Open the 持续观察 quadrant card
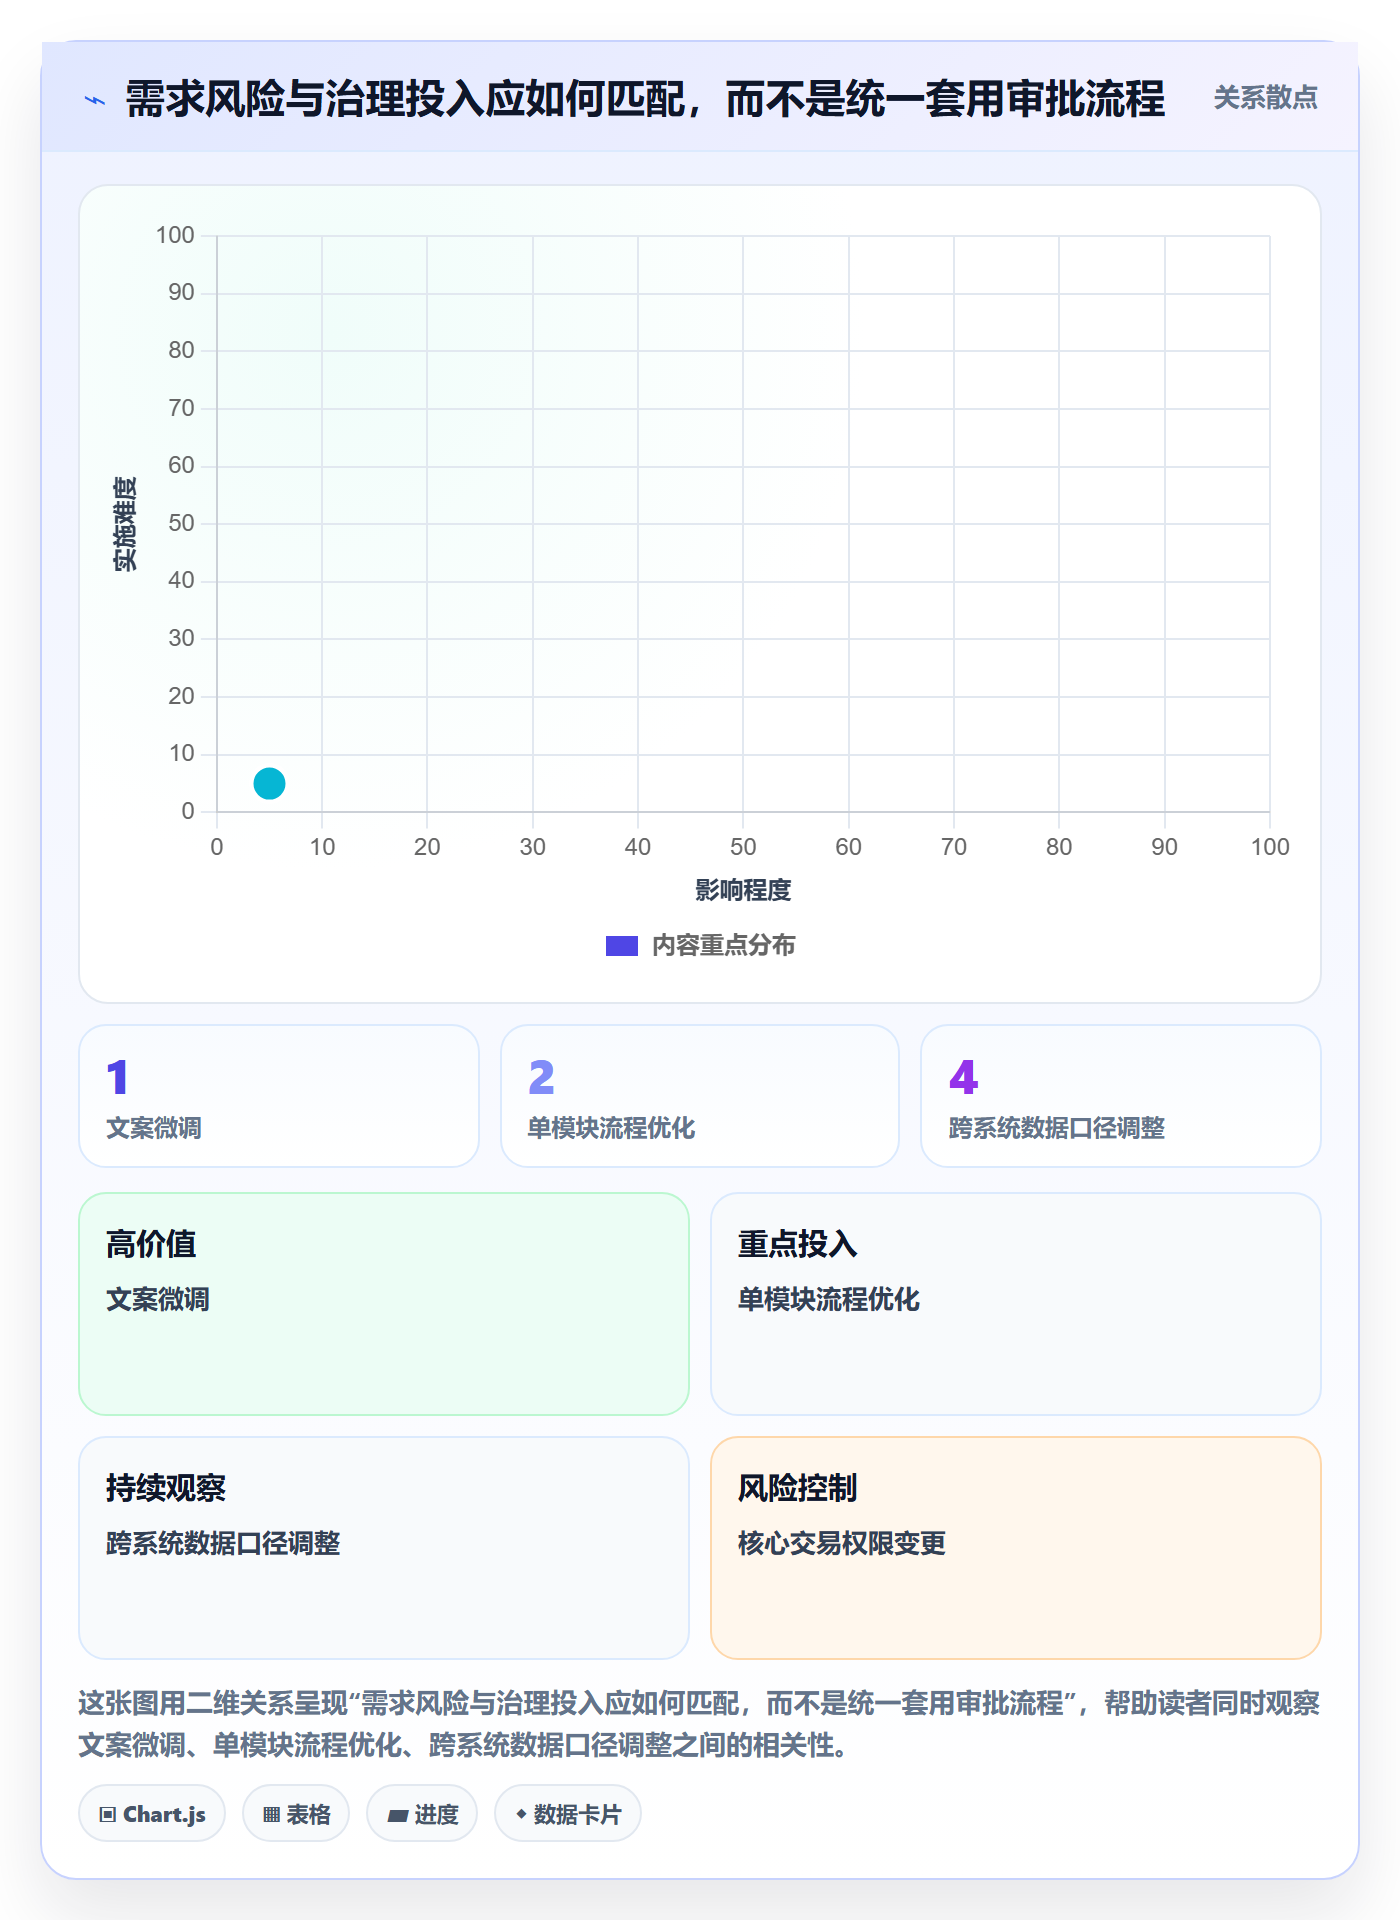This screenshot has width=1400, height=1920. [x=384, y=1548]
